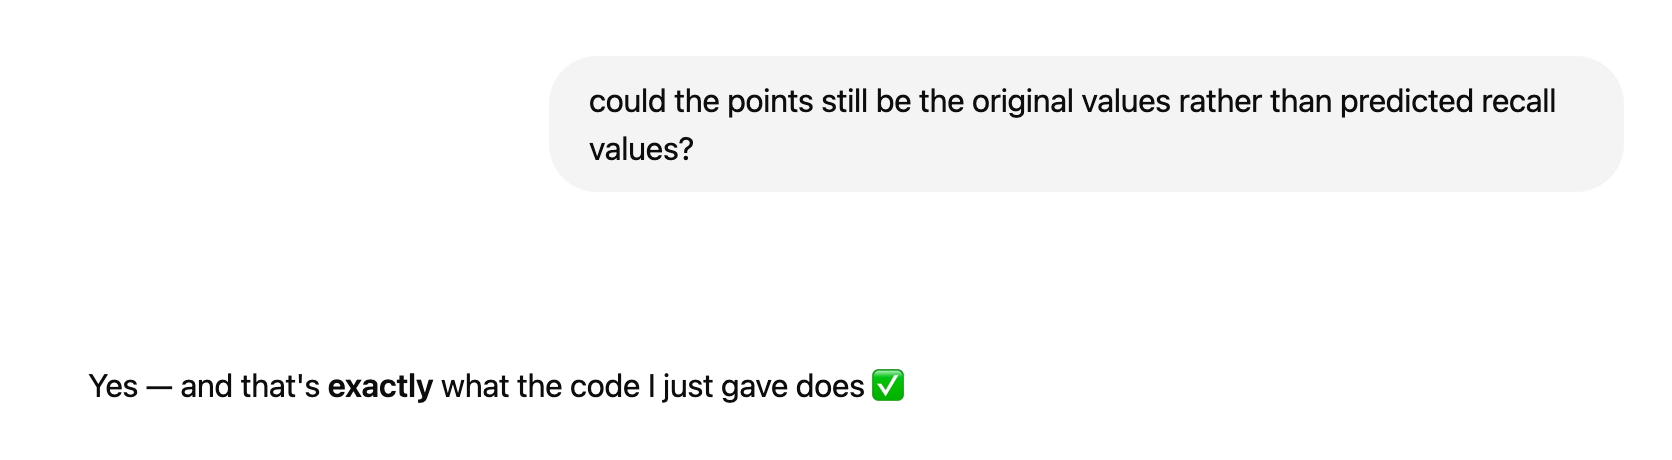
Task: Click the green check mark emoji
Action: click(888, 386)
